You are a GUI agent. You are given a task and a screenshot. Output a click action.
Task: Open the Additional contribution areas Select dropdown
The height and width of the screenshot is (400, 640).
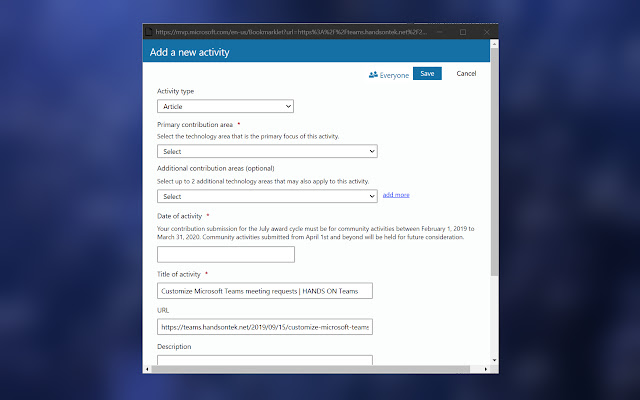[x=267, y=196]
